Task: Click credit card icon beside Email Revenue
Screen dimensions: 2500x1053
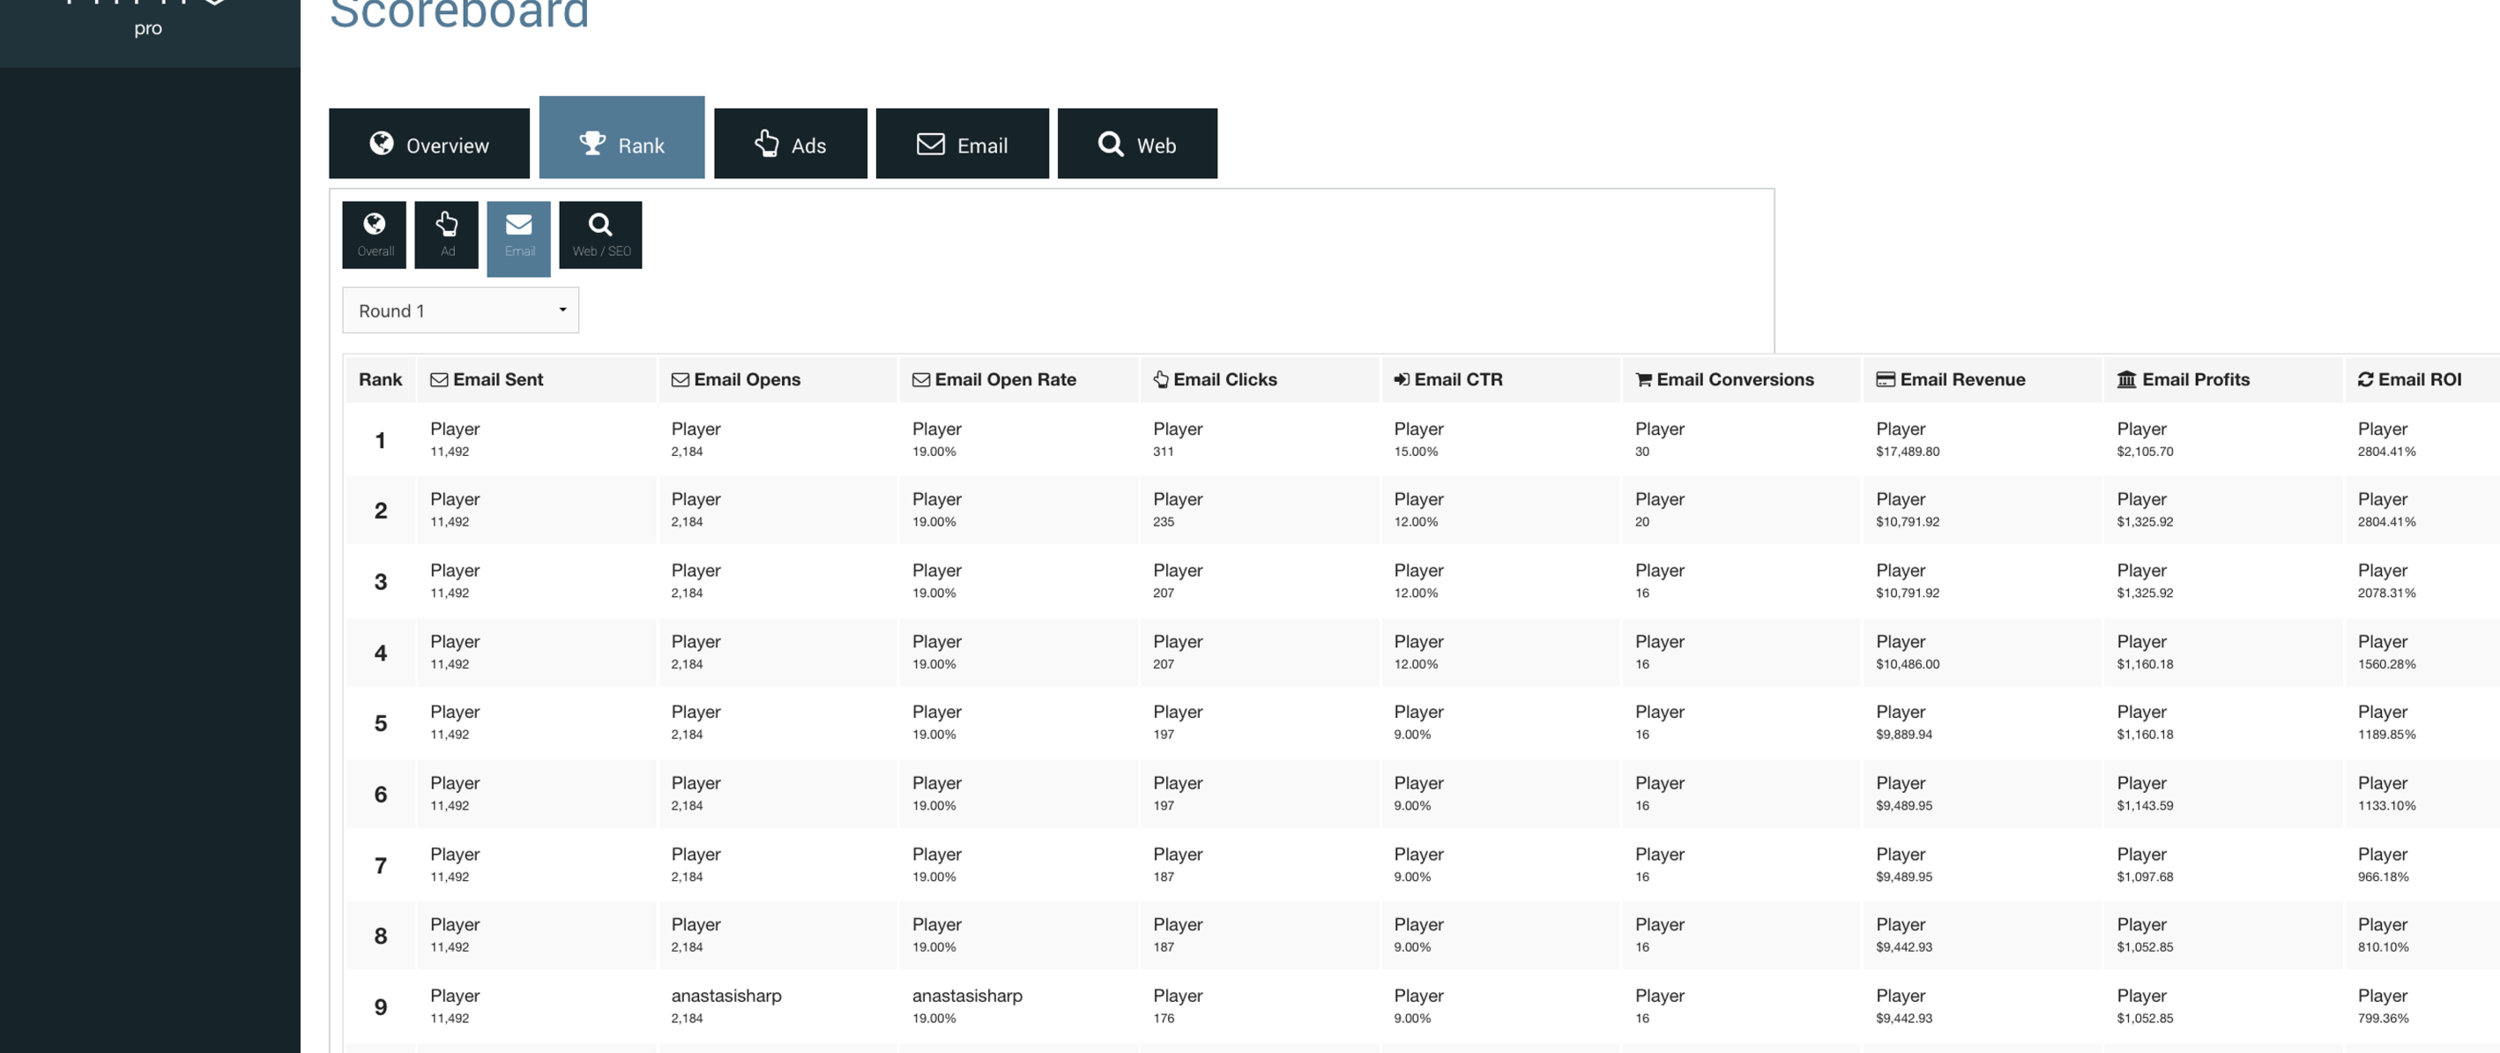Action: 1885,380
